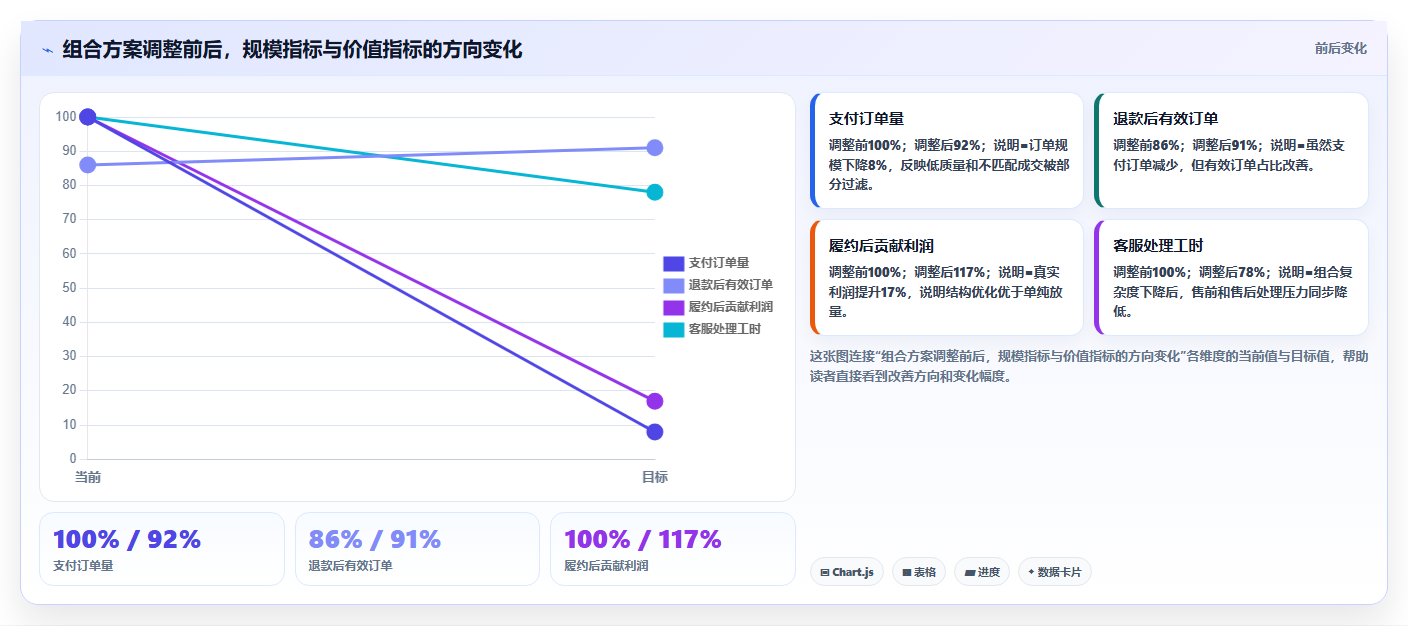The image size is (1408, 626).
Task: Toggle the 客服处理工时 legend color box
Action: pos(673,329)
